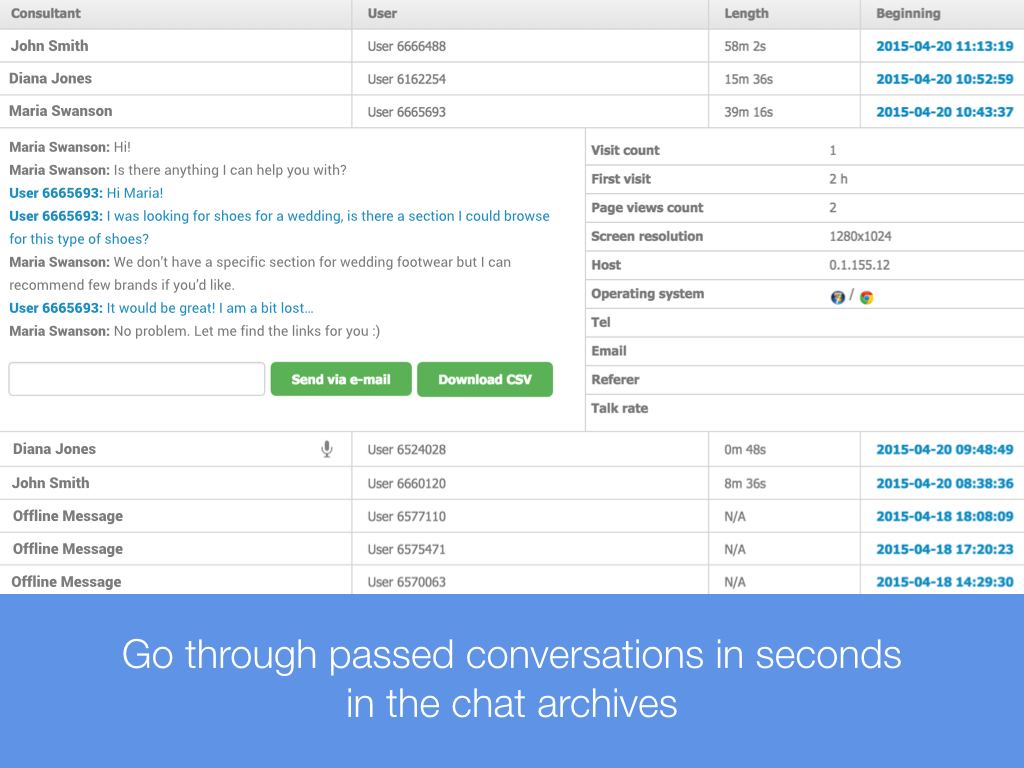Screen dimensions: 1024x768
Task: Open the 2015-04-18 14:29:30 timestamp link
Action: point(944,582)
